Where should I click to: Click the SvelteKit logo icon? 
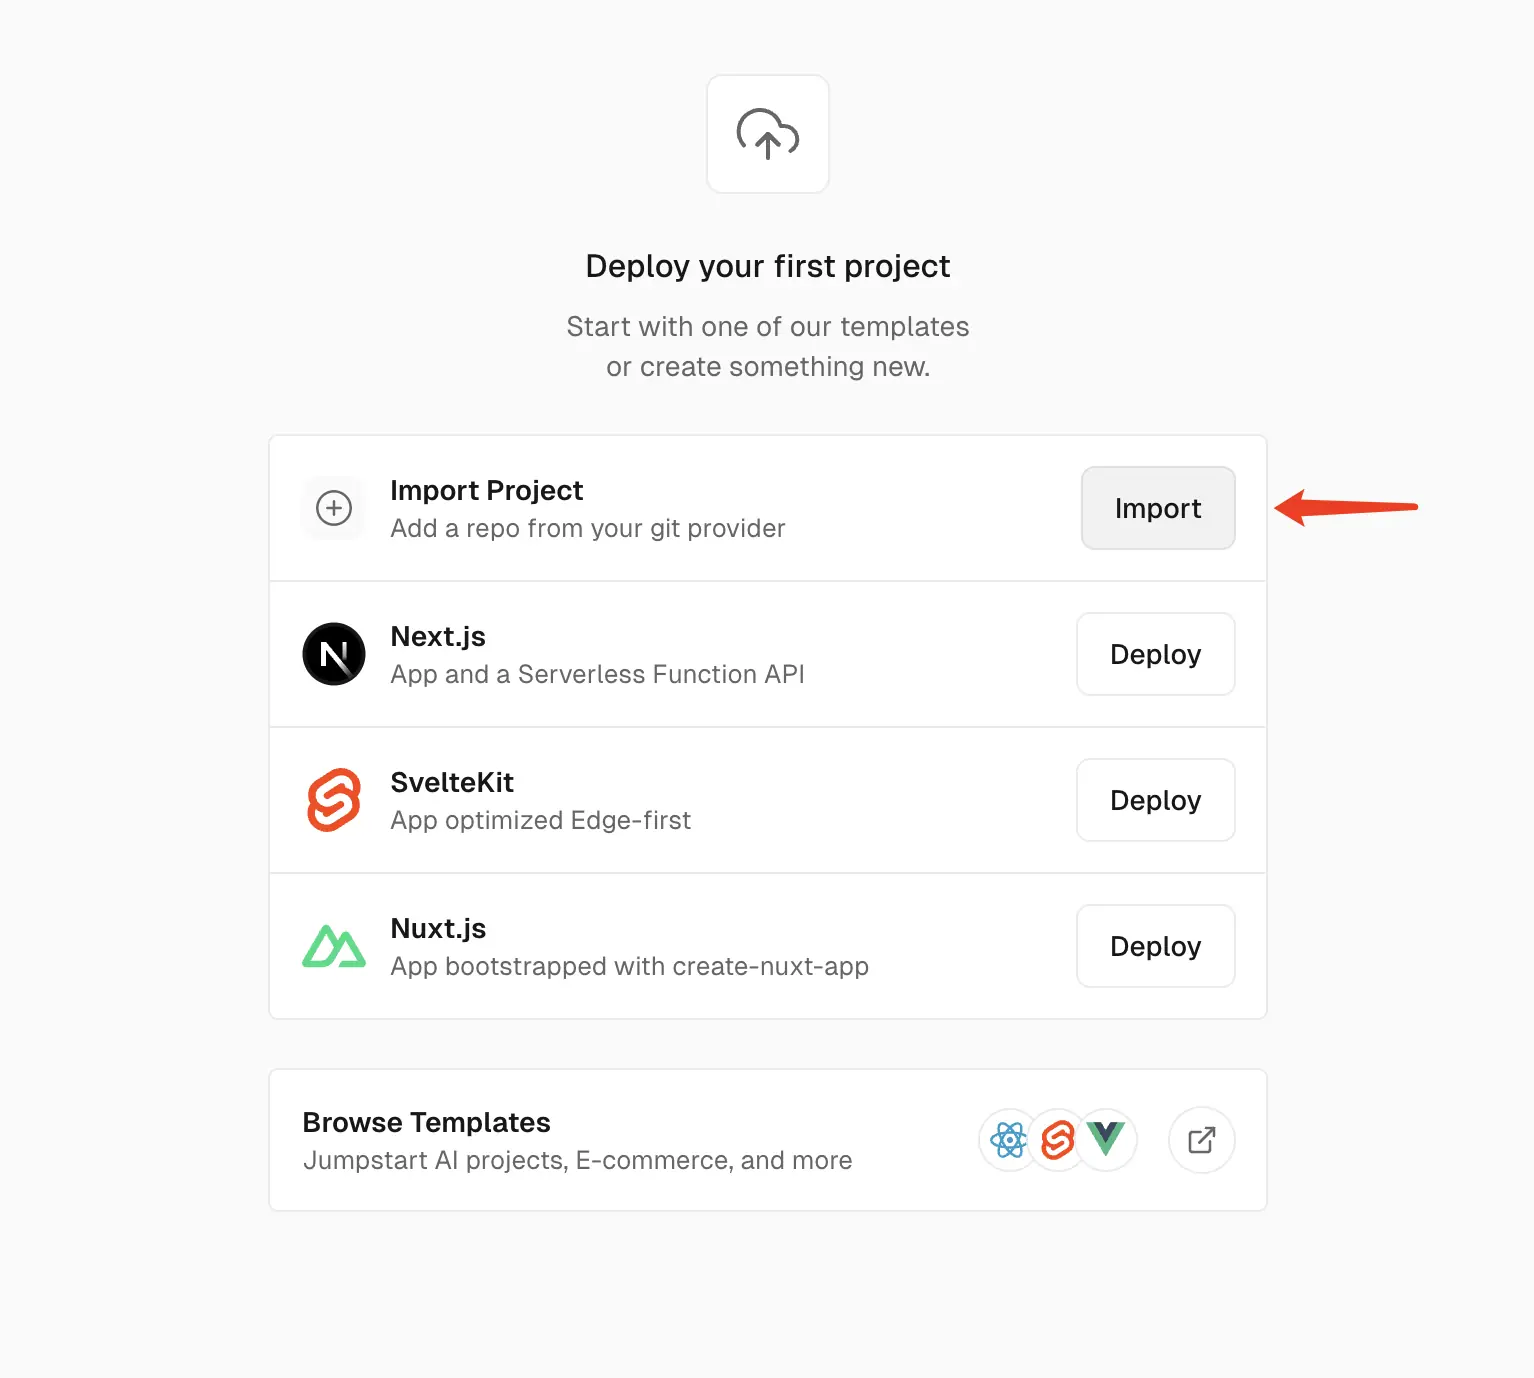point(334,800)
